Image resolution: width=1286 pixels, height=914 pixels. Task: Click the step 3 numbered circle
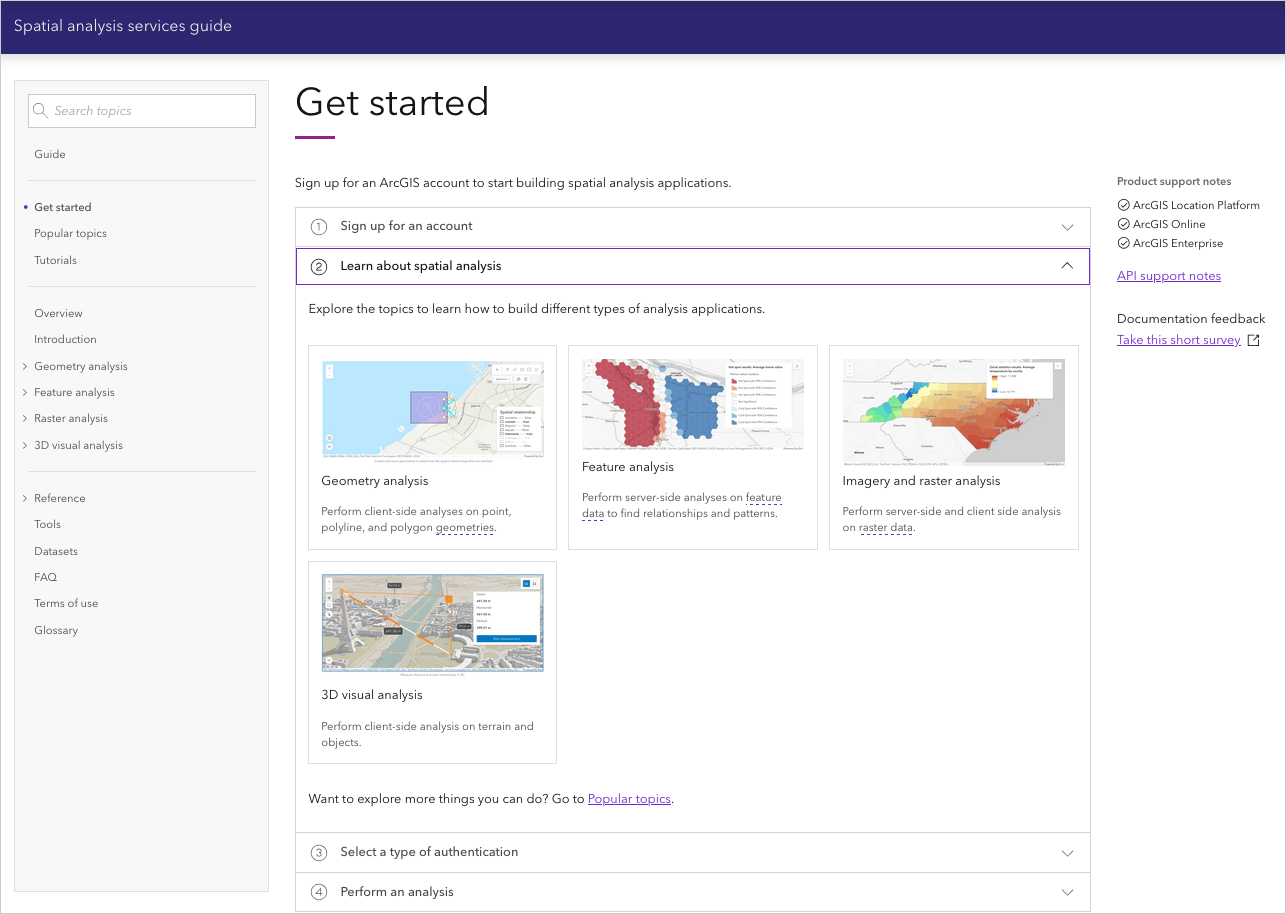(318, 852)
